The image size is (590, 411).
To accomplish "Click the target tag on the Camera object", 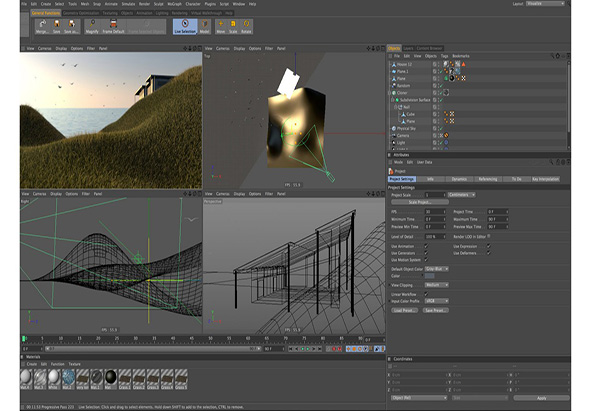I will 446,135.
